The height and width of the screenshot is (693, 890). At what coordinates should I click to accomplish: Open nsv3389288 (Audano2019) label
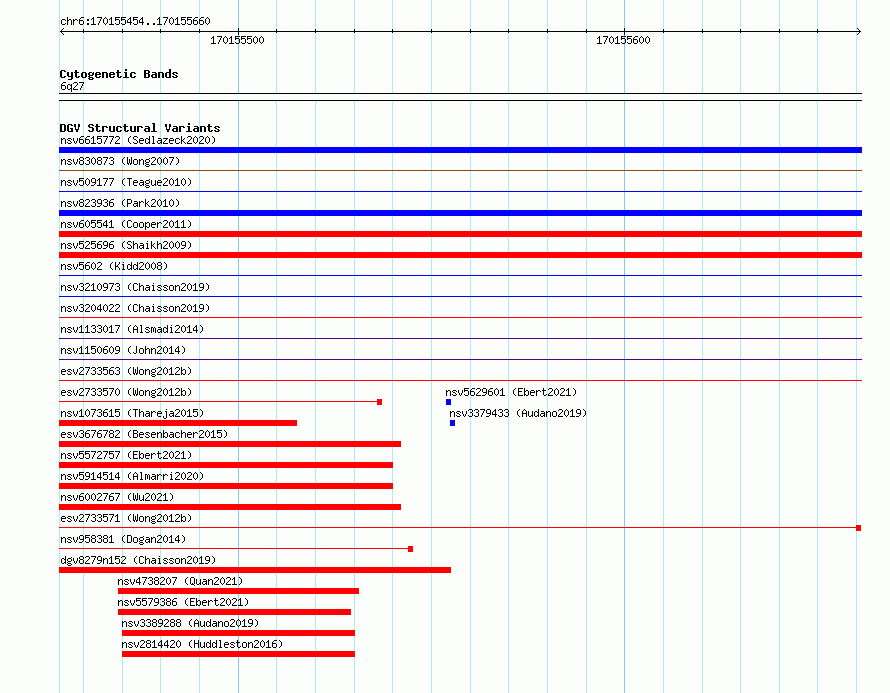point(190,623)
